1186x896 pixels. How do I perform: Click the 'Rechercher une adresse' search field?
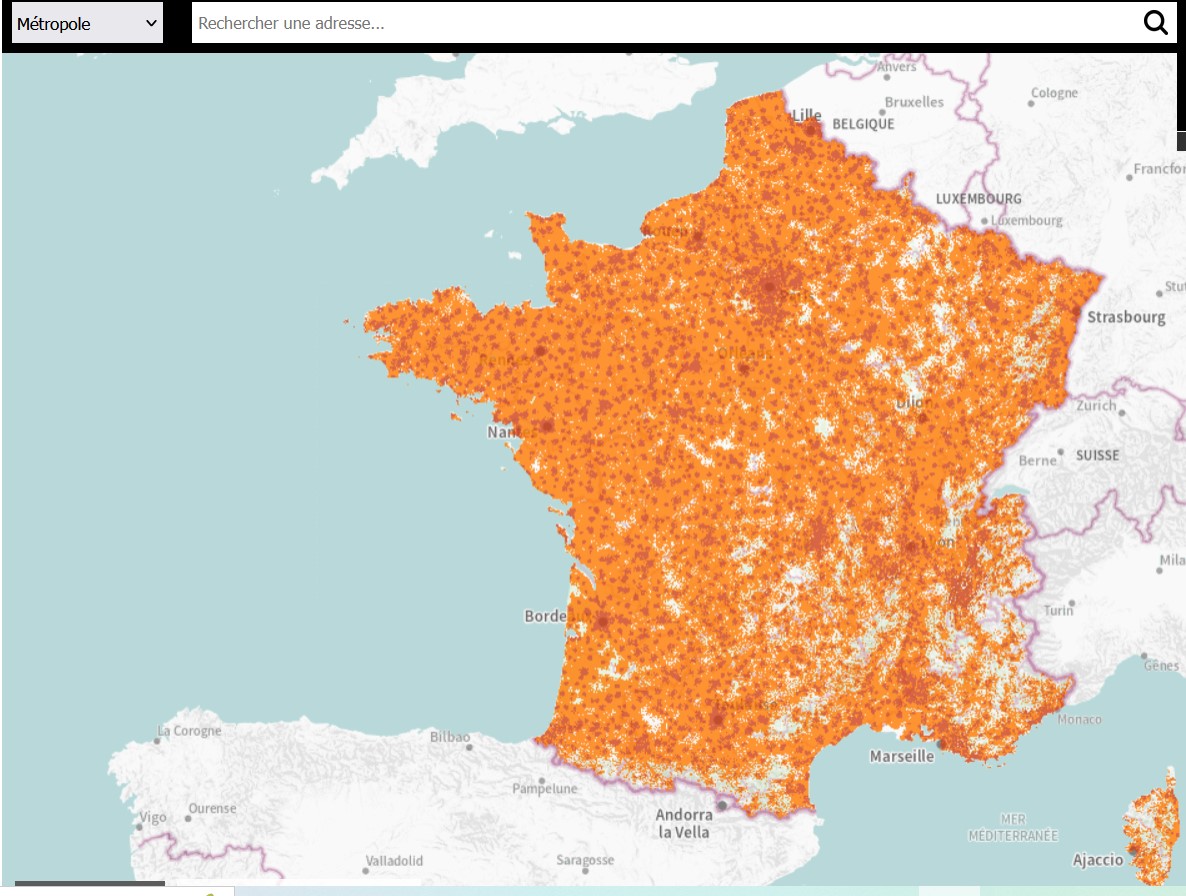pyautogui.click(x=660, y=23)
